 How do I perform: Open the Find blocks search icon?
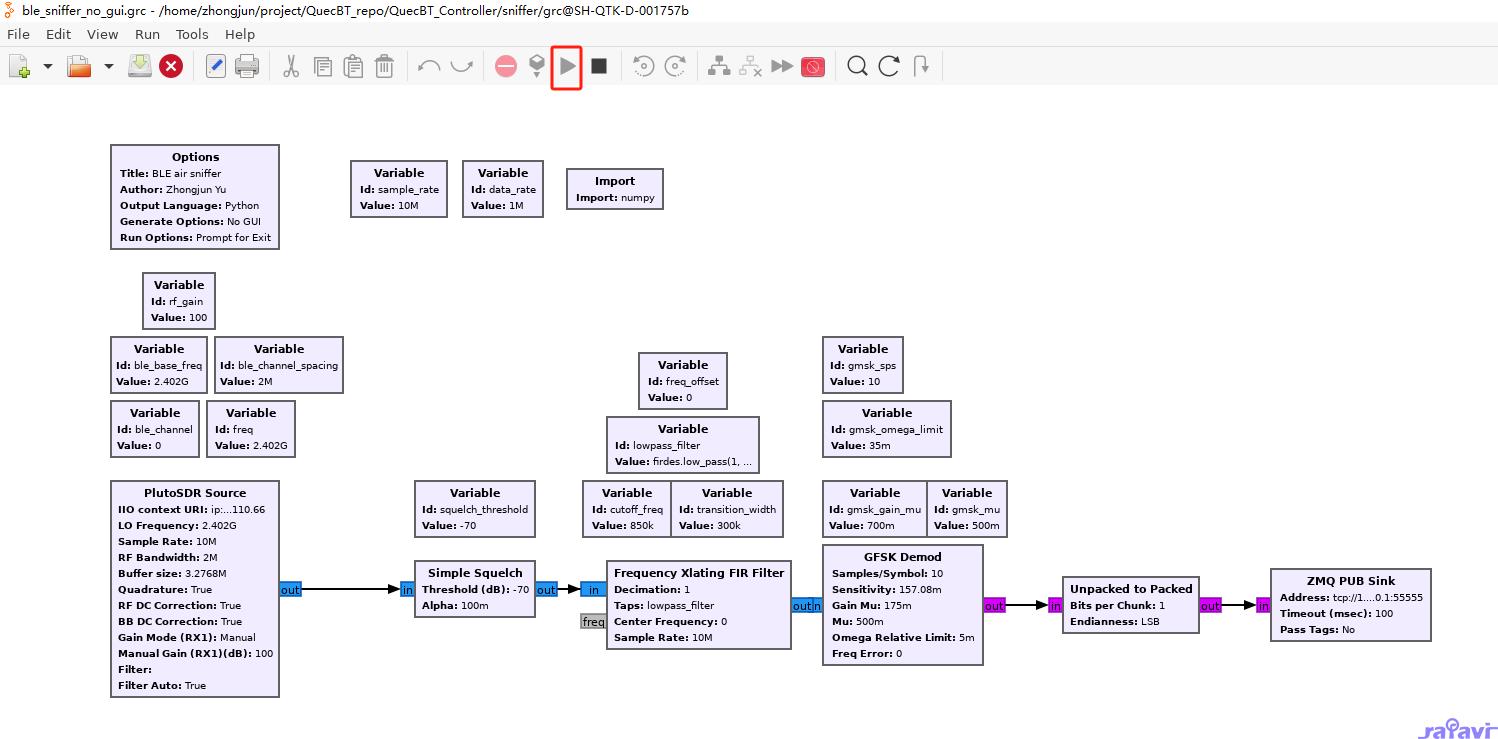click(857, 67)
